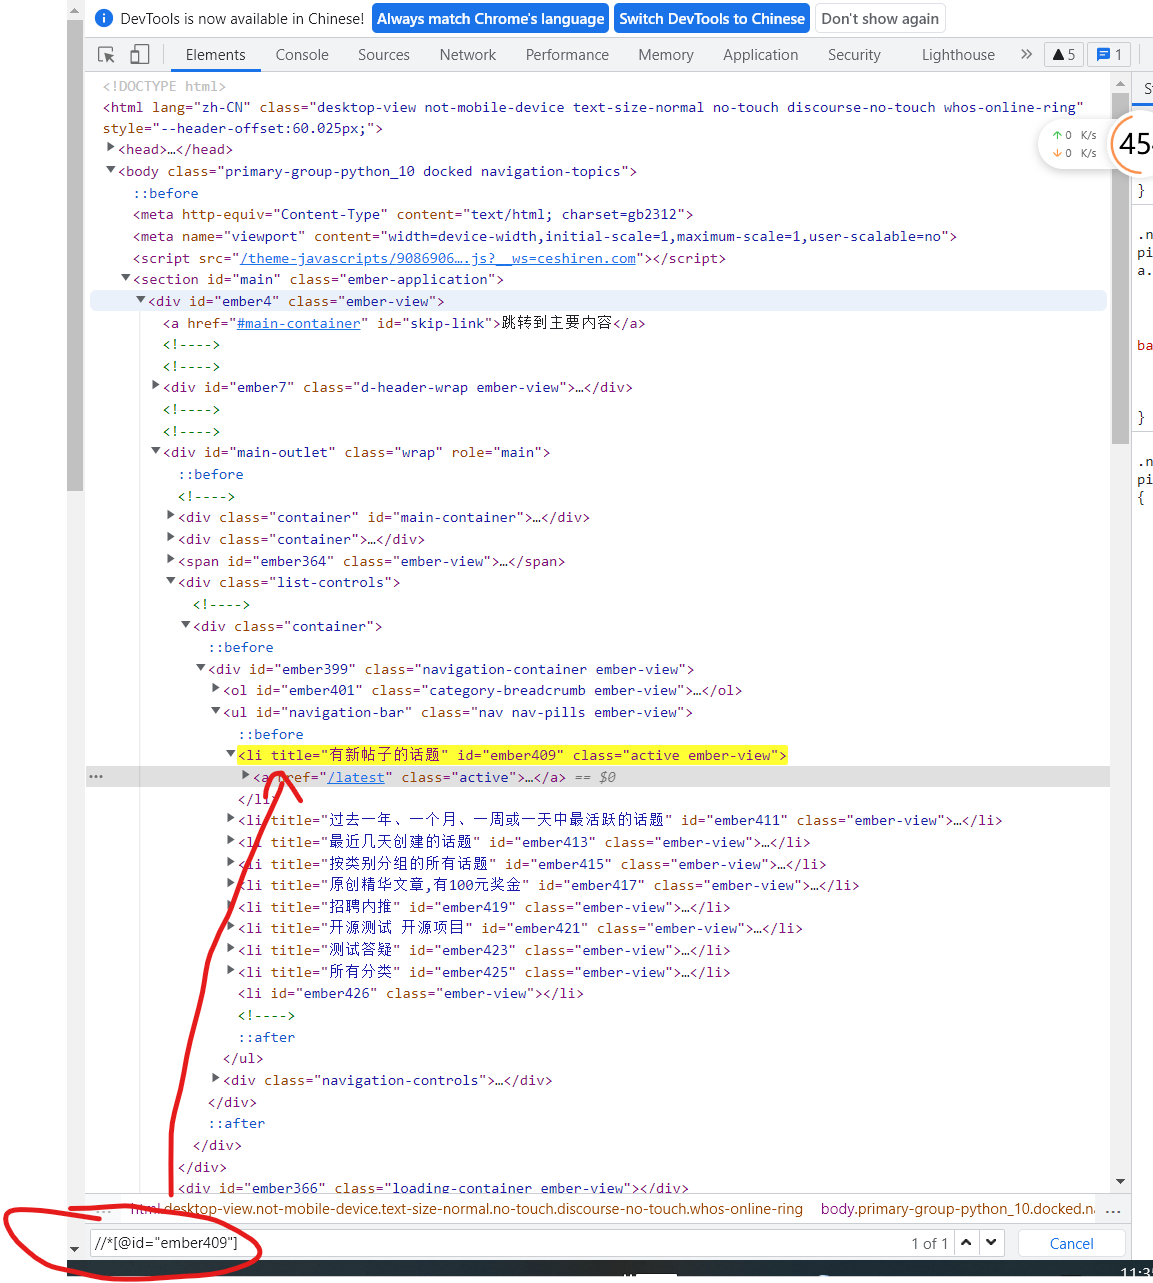Image resolution: width=1153 pixels, height=1283 pixels.
Task: Click the DOM tree vertical scrollbar thumb
Action: tap(1120, 270)
